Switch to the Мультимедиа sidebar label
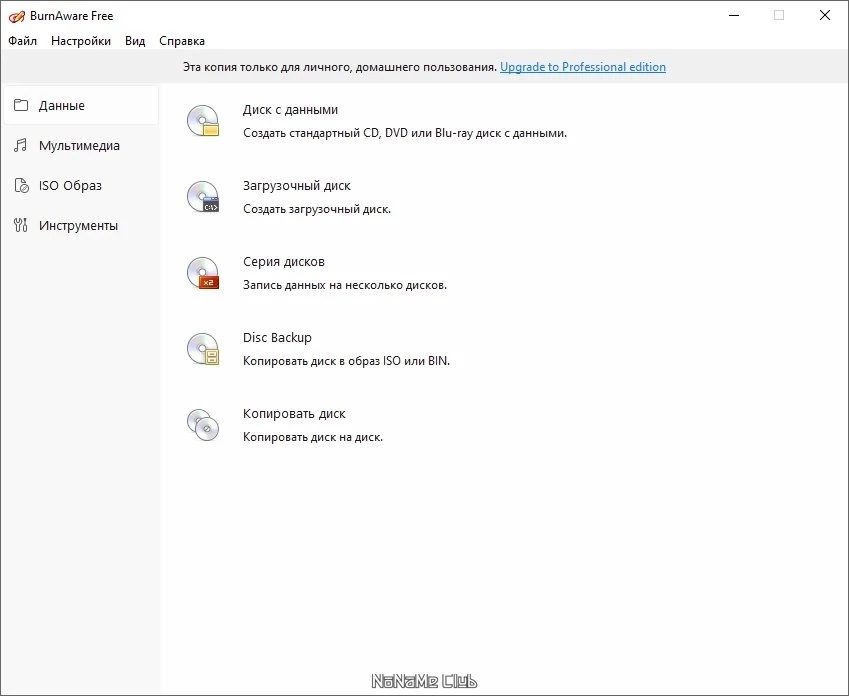This screenshot has height=696, width=849. click(x=79, y=146)
